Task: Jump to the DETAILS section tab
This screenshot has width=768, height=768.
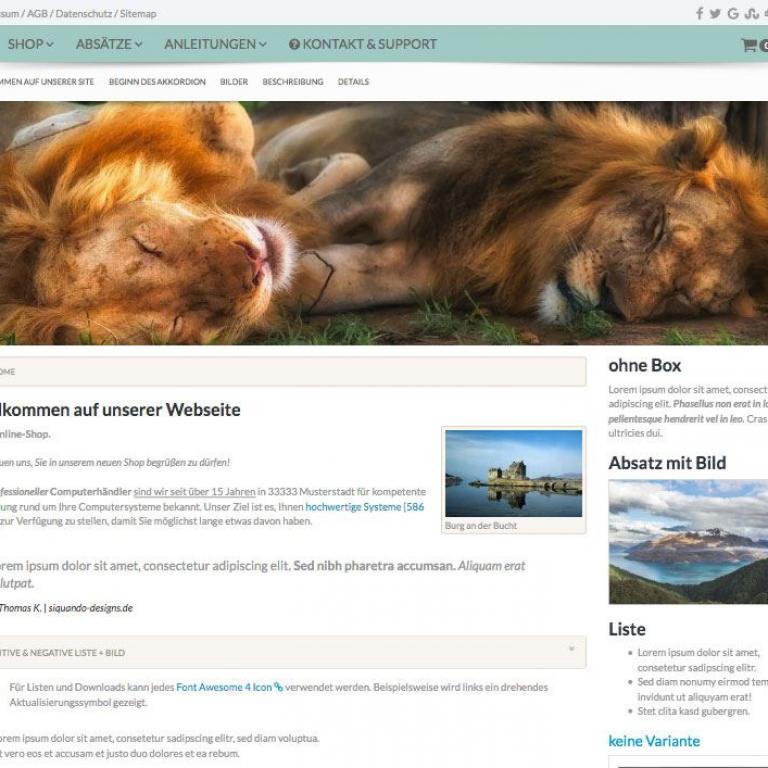Action: [x=353, y=82]
